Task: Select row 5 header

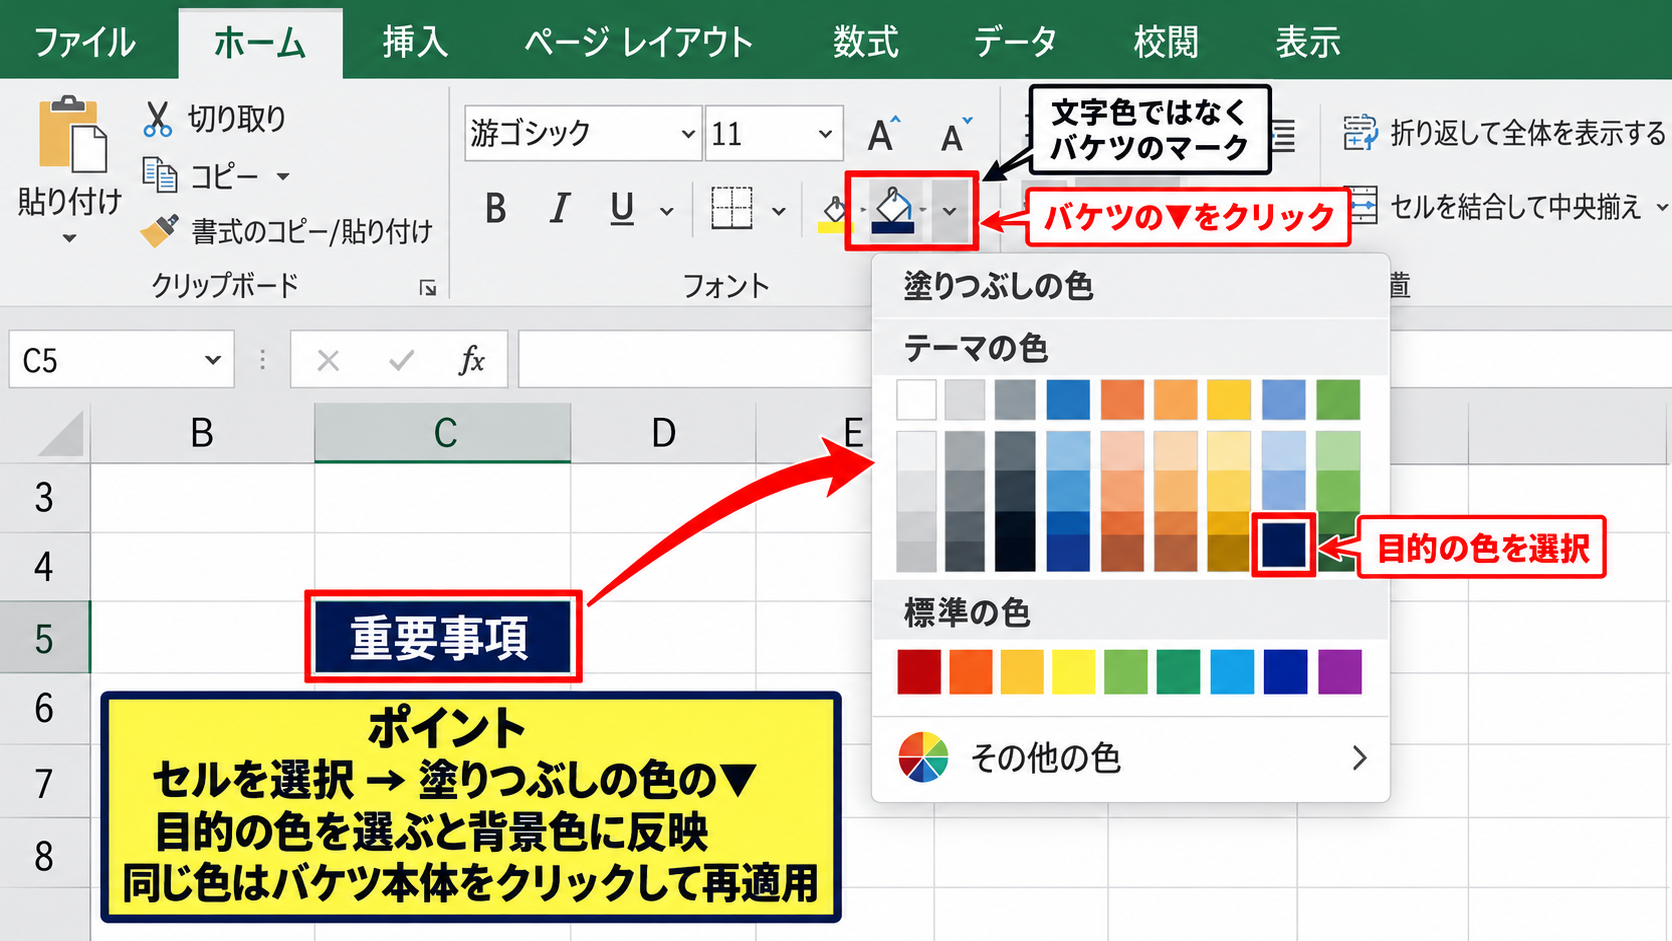Action: (45, 638)
